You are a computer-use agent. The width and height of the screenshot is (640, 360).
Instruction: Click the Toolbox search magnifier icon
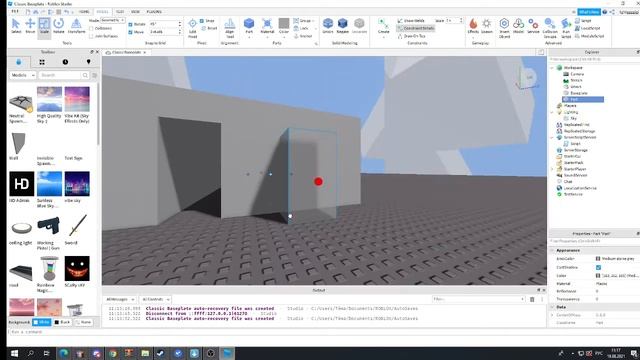pyautogui.click(x=85, y=75)
